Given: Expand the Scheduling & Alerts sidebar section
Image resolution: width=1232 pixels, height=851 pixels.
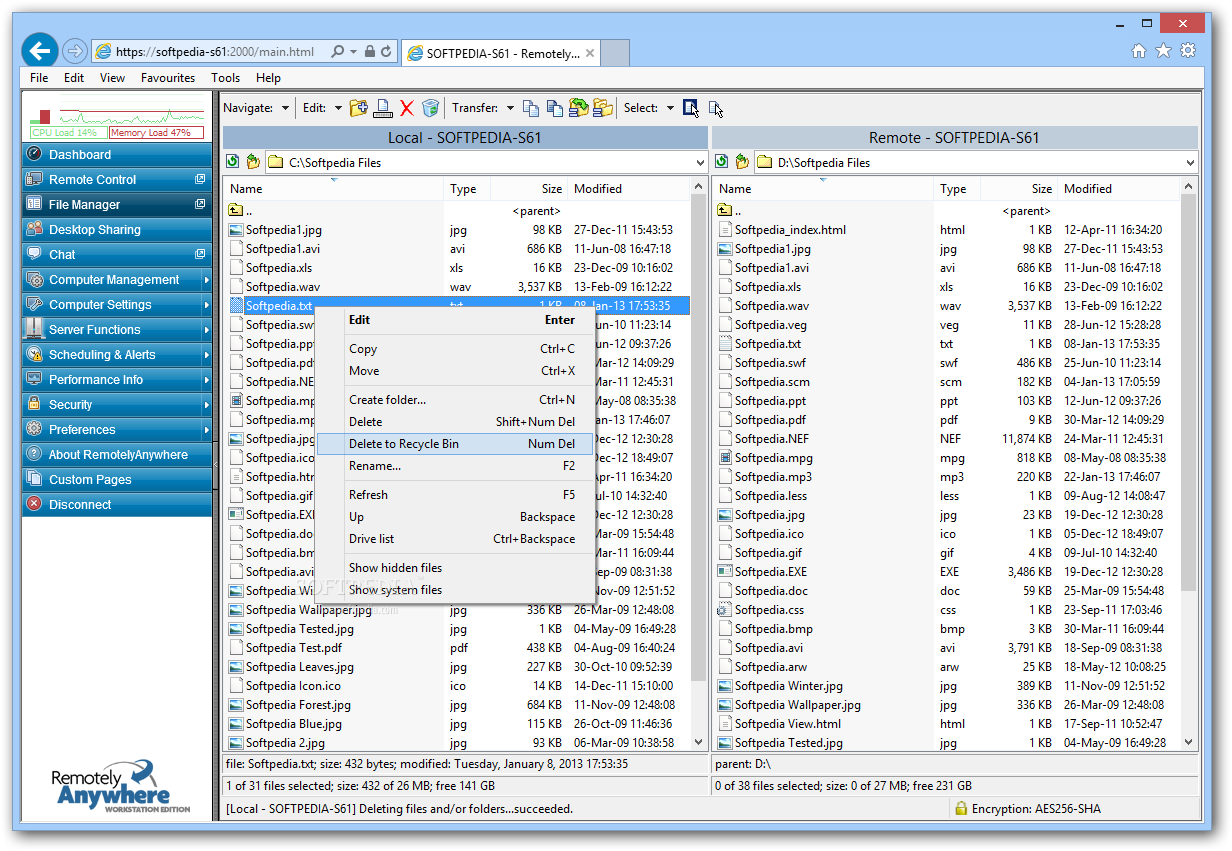Looking at the screenshot, I should tap(117, 355).
